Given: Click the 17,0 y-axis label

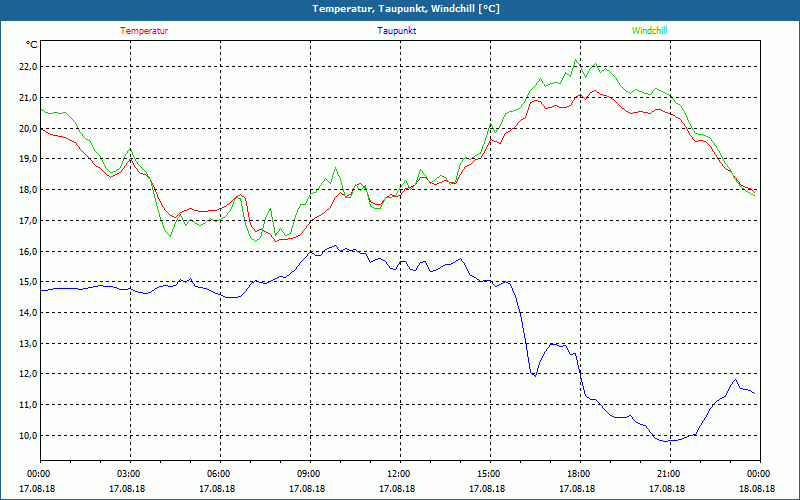Looking at the screenshot, I should [x=29, y=221].
